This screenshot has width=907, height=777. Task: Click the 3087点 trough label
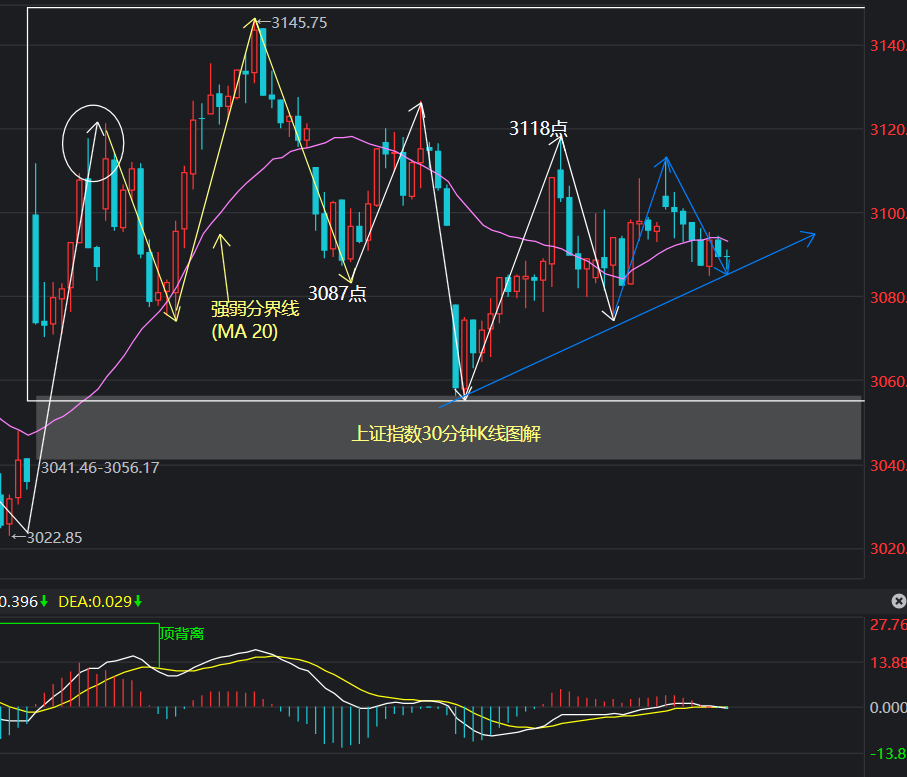(x=337, y=293)
